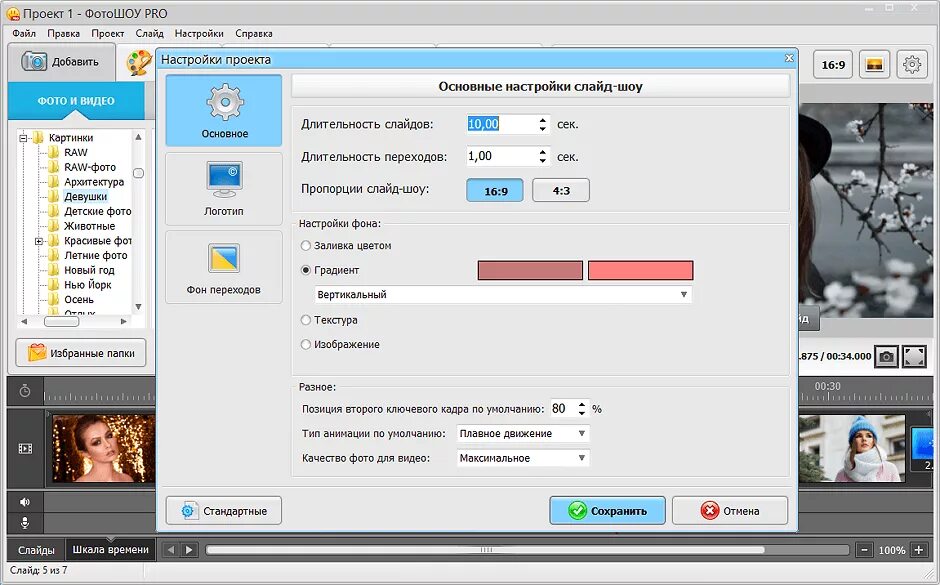Close the Настройки проекта dialog
This screenshot has width=940, height=585.
789,58
